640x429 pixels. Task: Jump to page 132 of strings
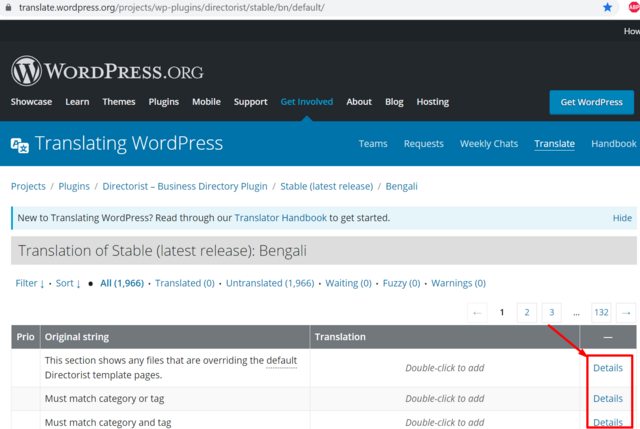(x=601, y=313)
